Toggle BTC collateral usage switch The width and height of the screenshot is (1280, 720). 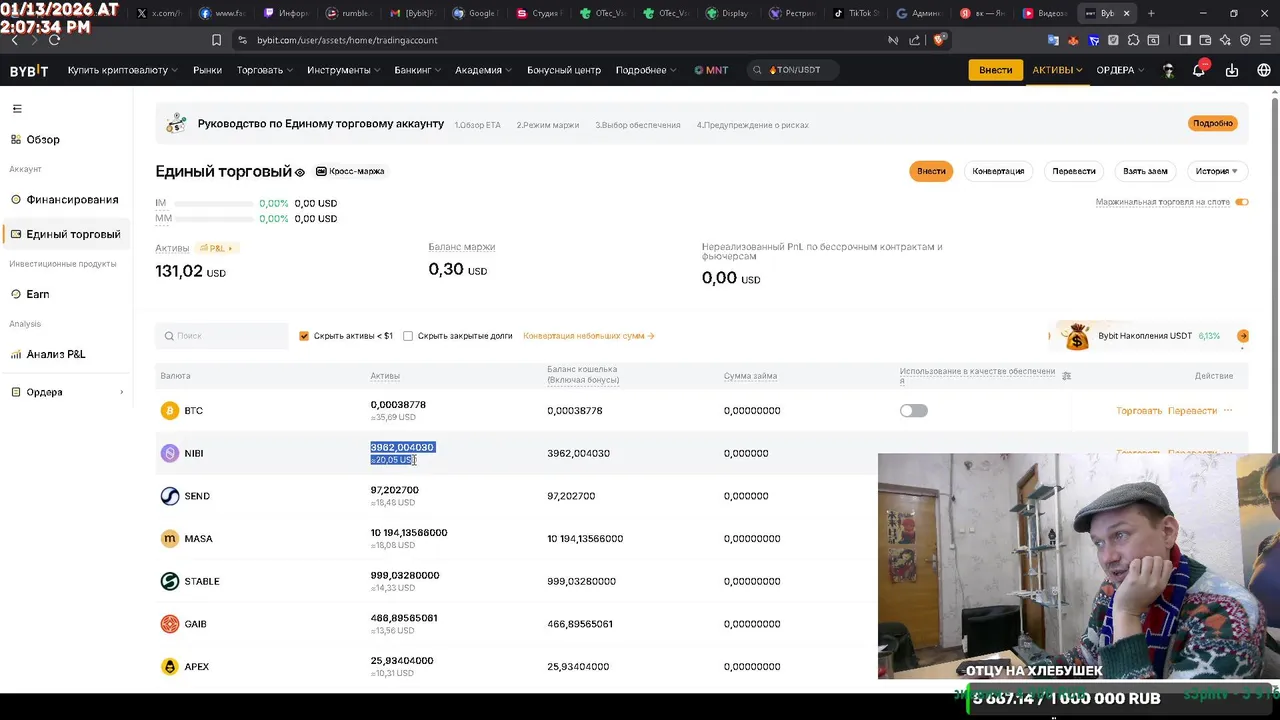(x=913, y=411)
